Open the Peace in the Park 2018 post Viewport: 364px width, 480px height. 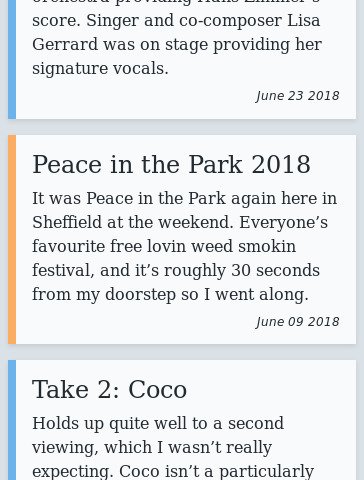click(x=171, y=164)
